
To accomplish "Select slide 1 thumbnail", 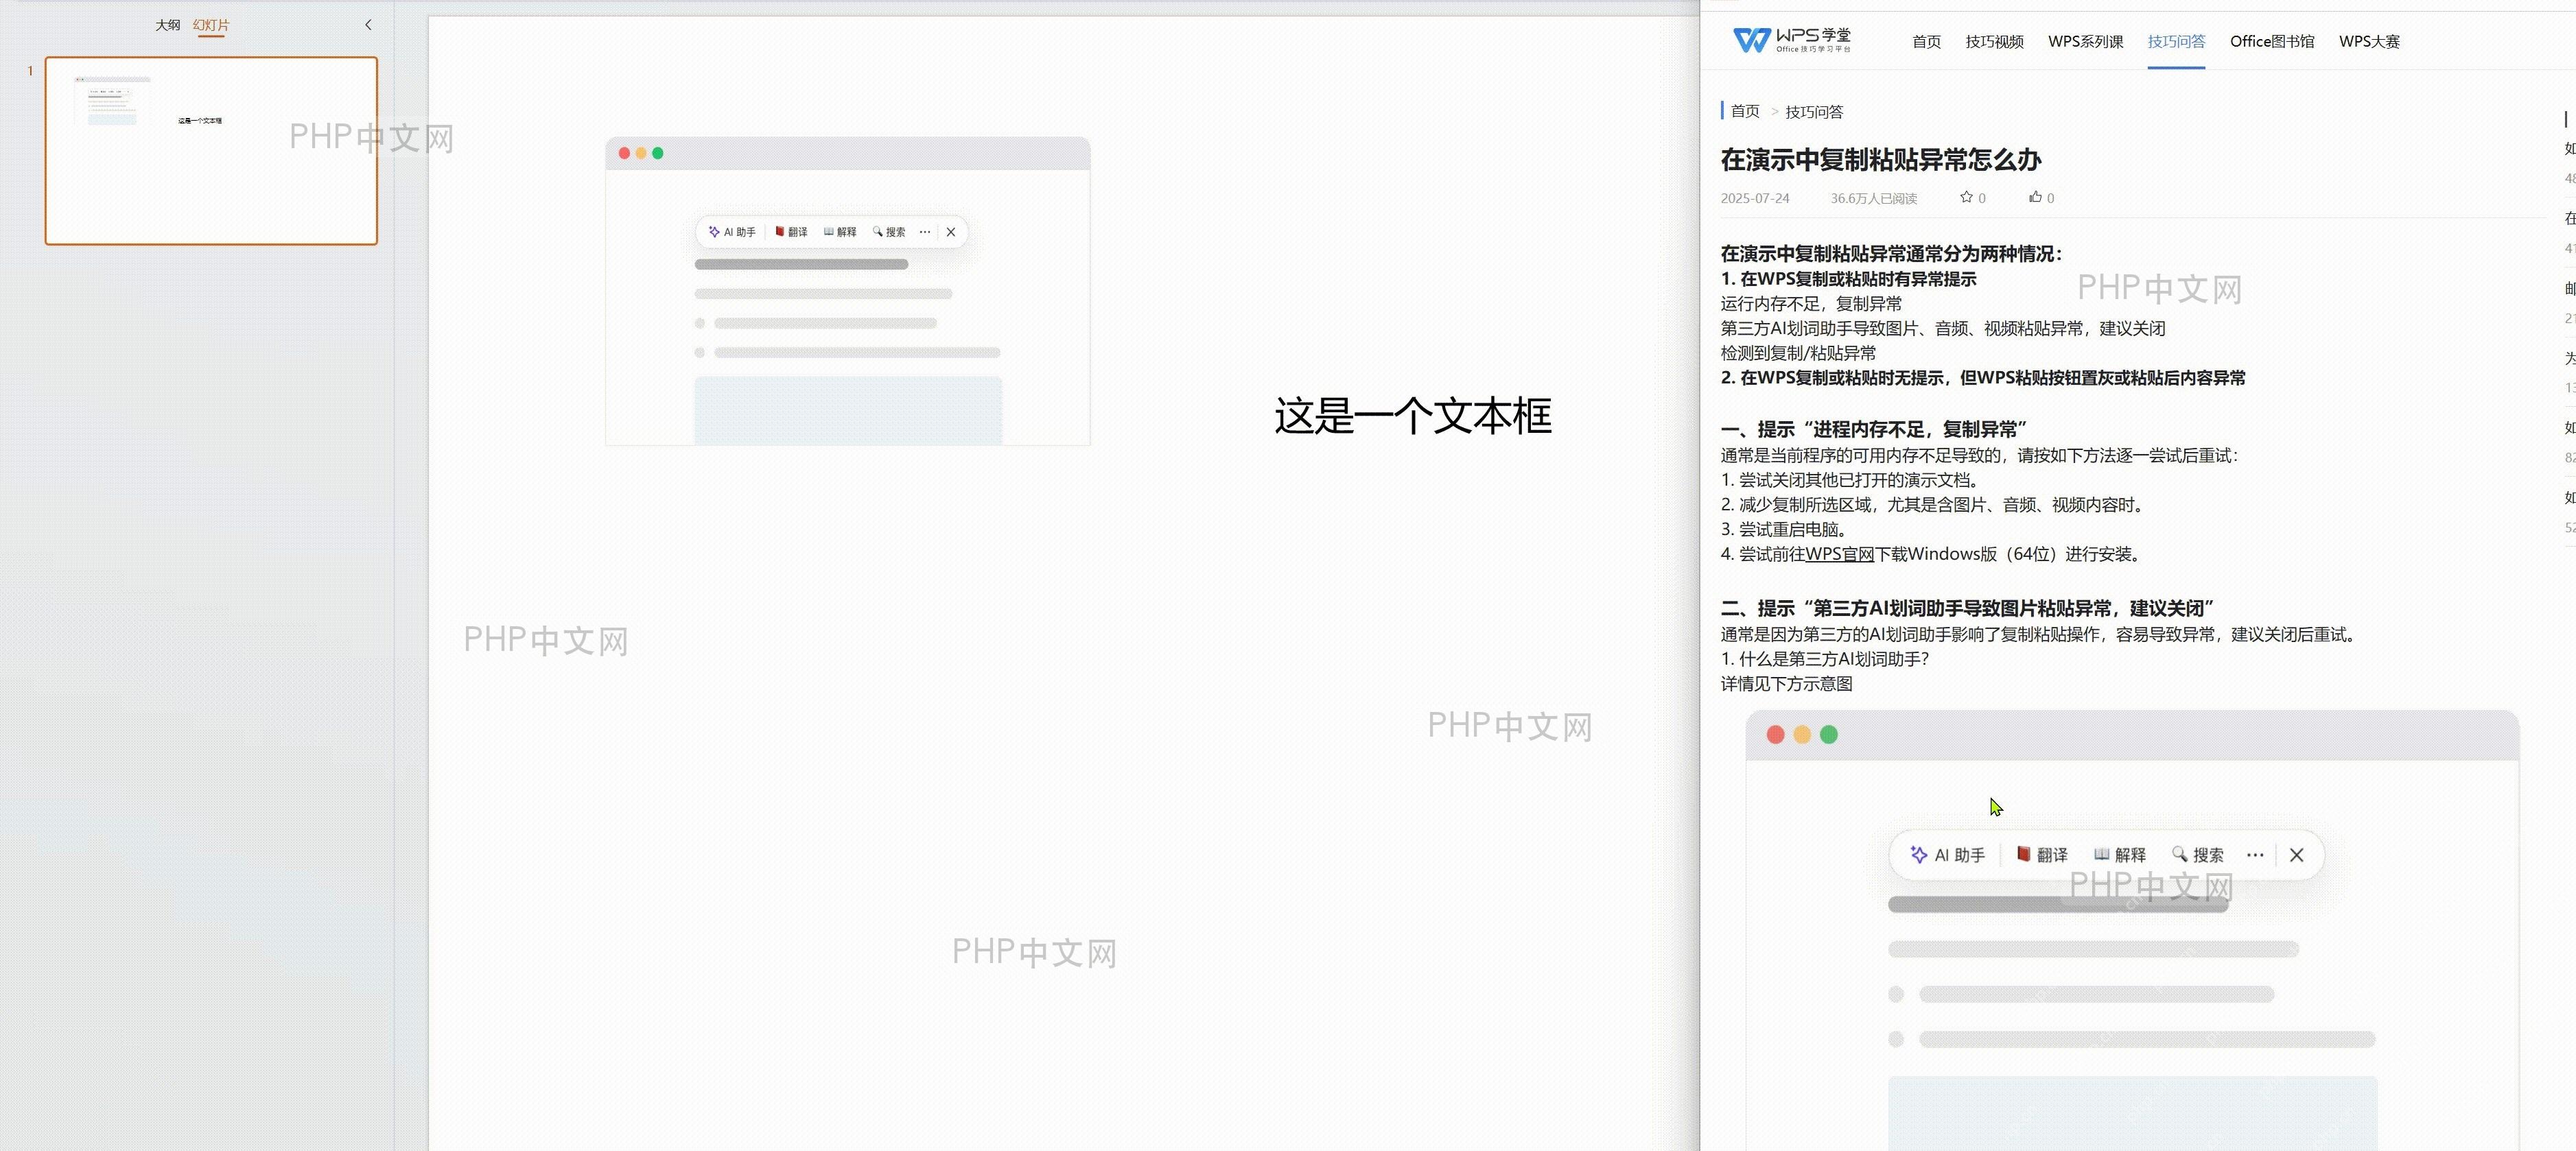I will tap(211, 151).
